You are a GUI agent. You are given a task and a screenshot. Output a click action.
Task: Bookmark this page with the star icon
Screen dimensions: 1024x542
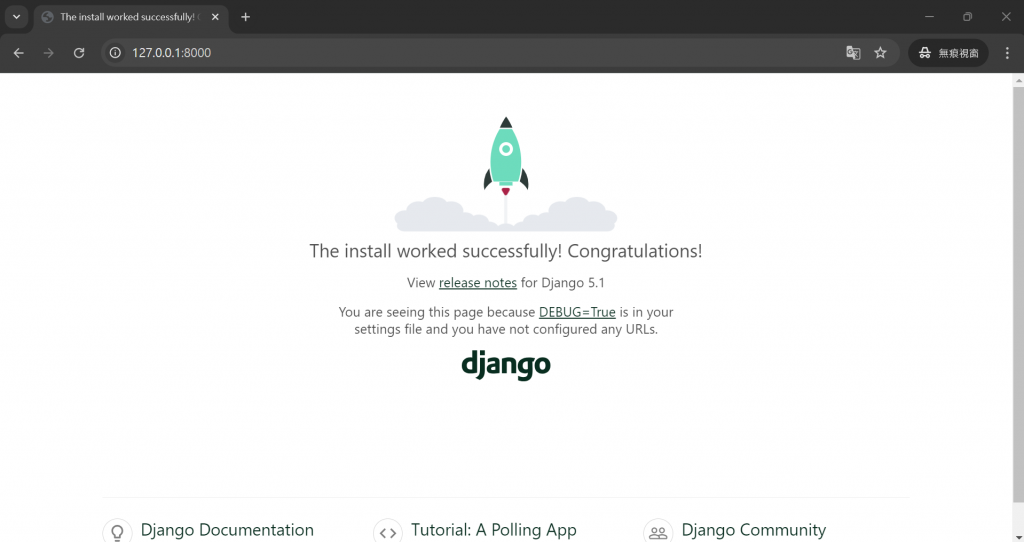point(880,53)
